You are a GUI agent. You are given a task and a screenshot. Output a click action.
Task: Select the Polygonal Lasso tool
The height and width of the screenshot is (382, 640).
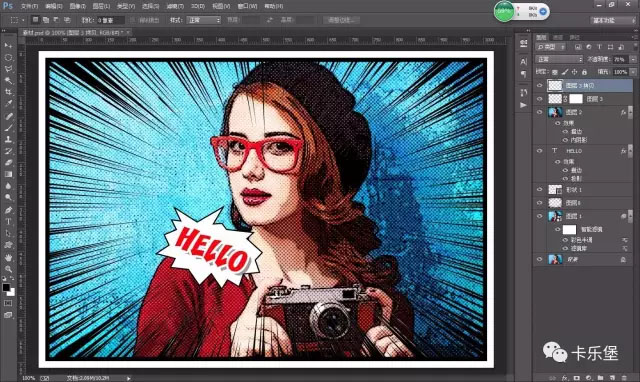8,69
